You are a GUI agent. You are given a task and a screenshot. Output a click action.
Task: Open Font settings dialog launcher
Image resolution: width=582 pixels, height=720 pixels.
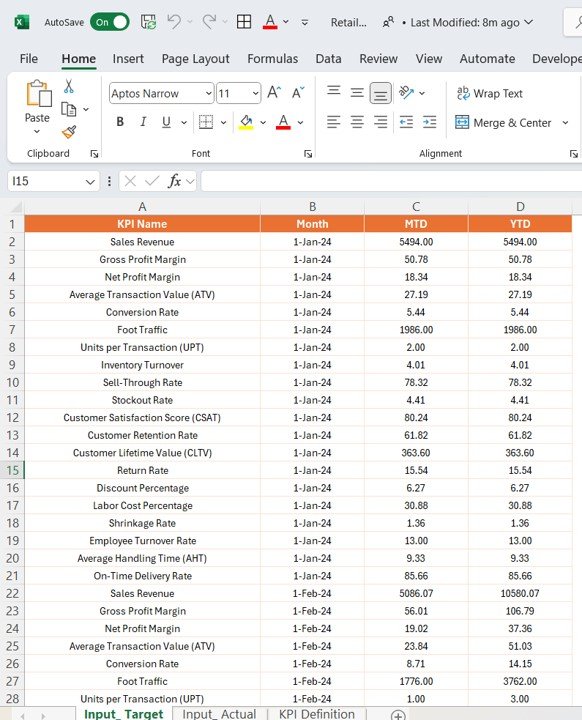[308, 154]
